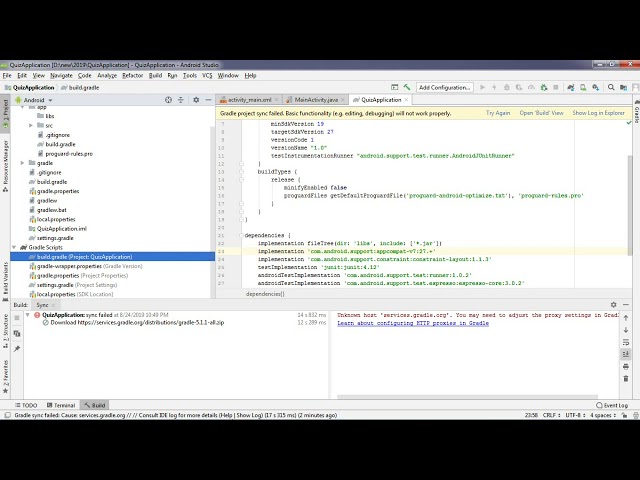Viewport: 640px width, 480px height.
Task: Hide the Project panel with minus icon
Action: coord(208,100)
